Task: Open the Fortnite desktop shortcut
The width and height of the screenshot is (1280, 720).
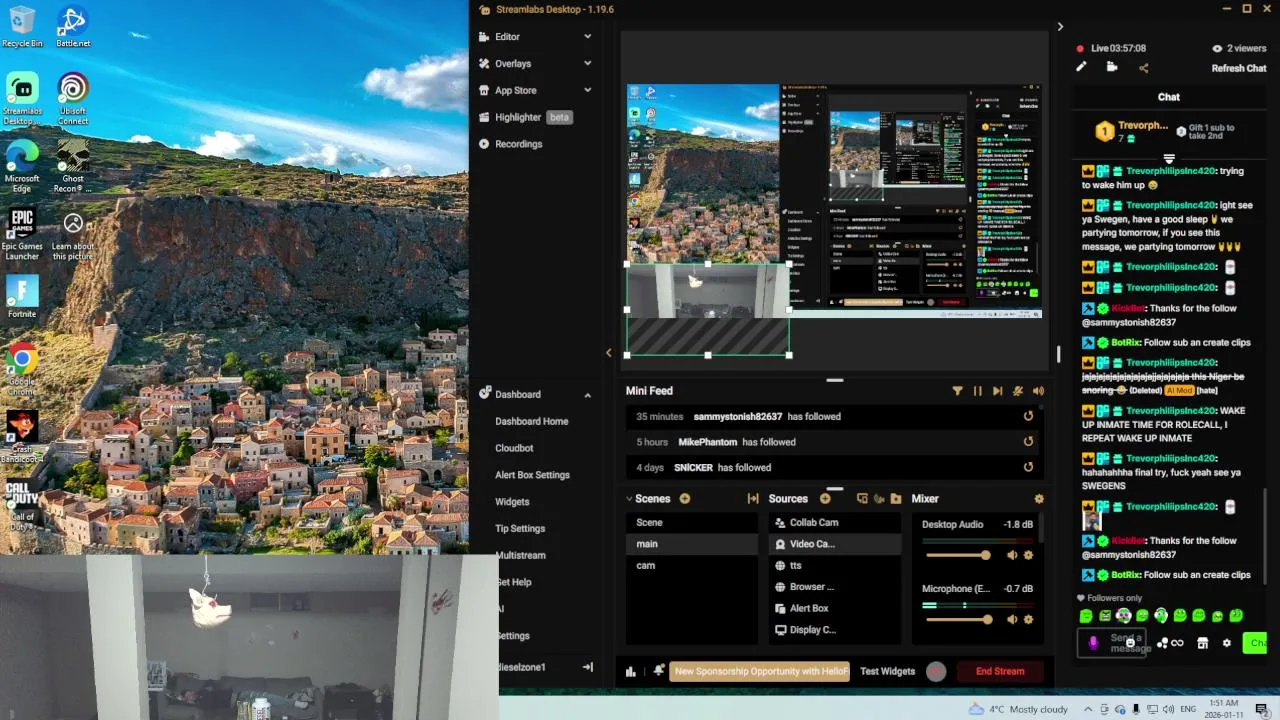Action: click(x=22, y=297)
